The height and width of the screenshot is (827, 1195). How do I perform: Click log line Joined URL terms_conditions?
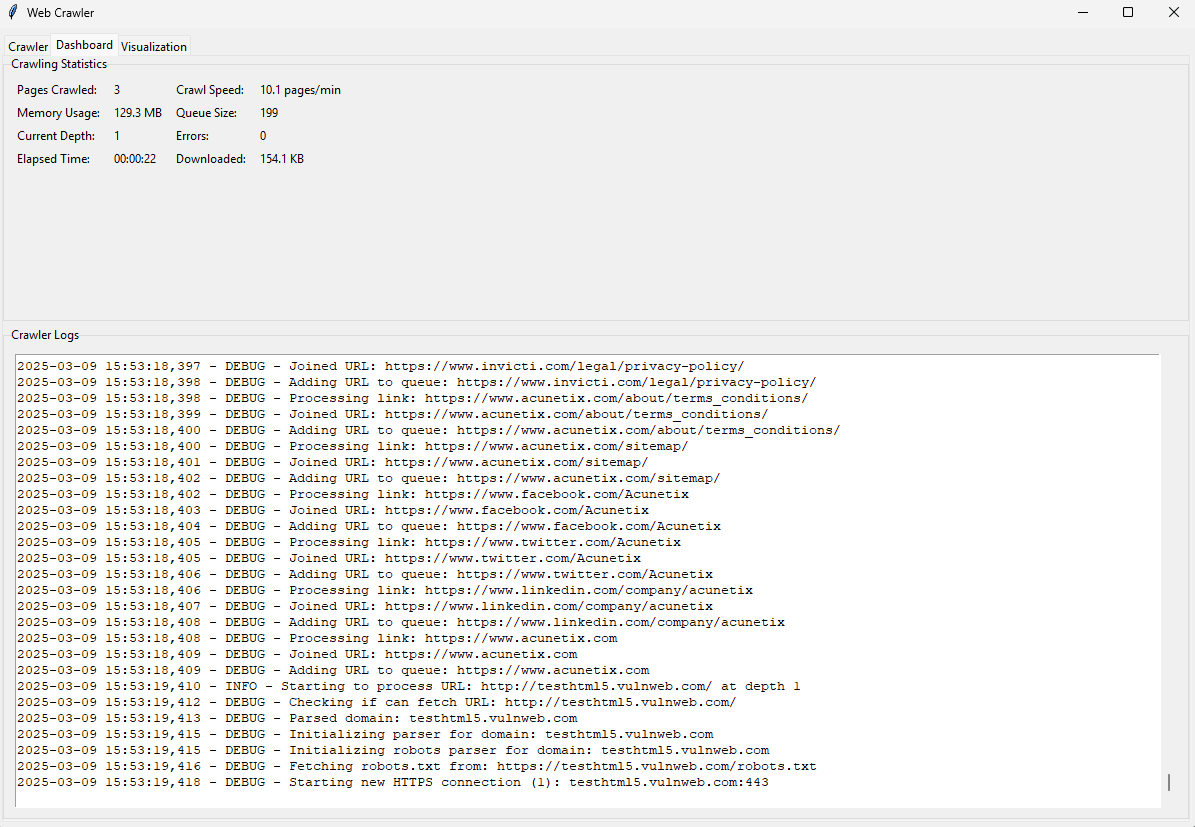(392, 414)
